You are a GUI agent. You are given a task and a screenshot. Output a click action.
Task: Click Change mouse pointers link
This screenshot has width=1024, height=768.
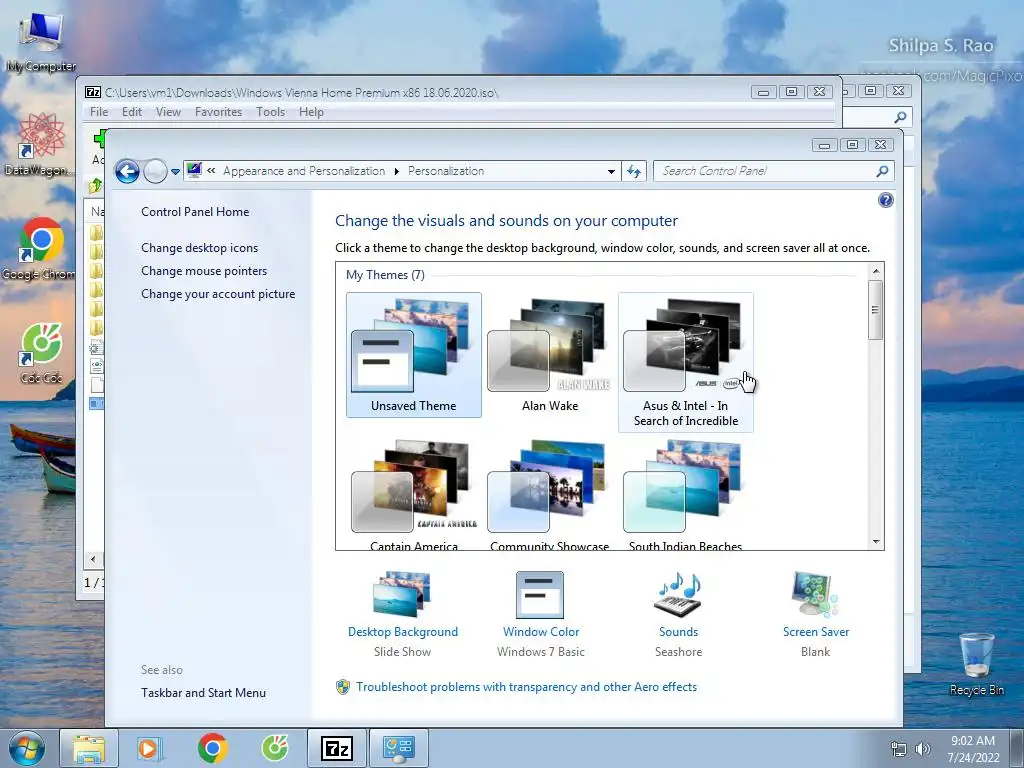[204, 270]
